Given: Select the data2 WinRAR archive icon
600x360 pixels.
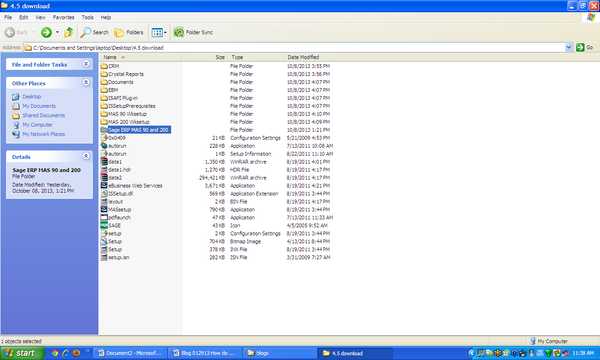Looking at the screenshot, I should (x=104, y=178).
